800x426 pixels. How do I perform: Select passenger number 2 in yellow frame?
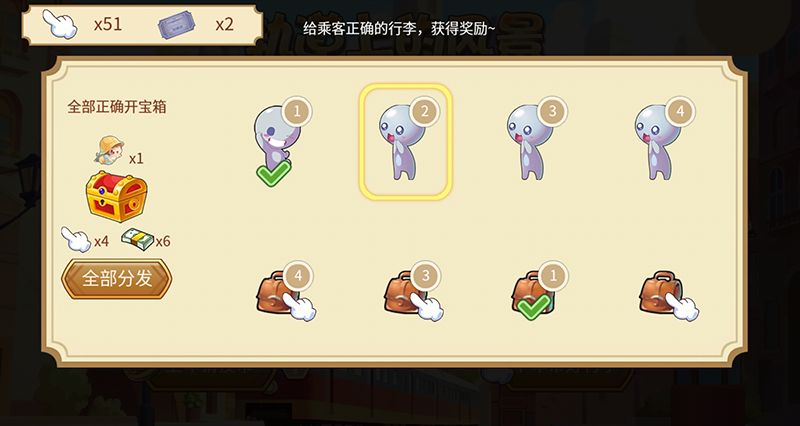pos(406,141)
